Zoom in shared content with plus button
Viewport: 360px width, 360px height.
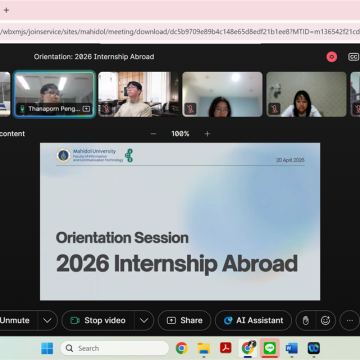(207, 134)
